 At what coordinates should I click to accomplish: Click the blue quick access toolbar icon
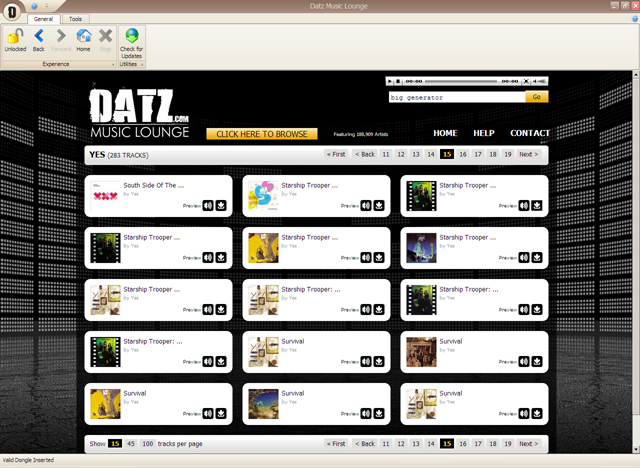tap(34, 6)
